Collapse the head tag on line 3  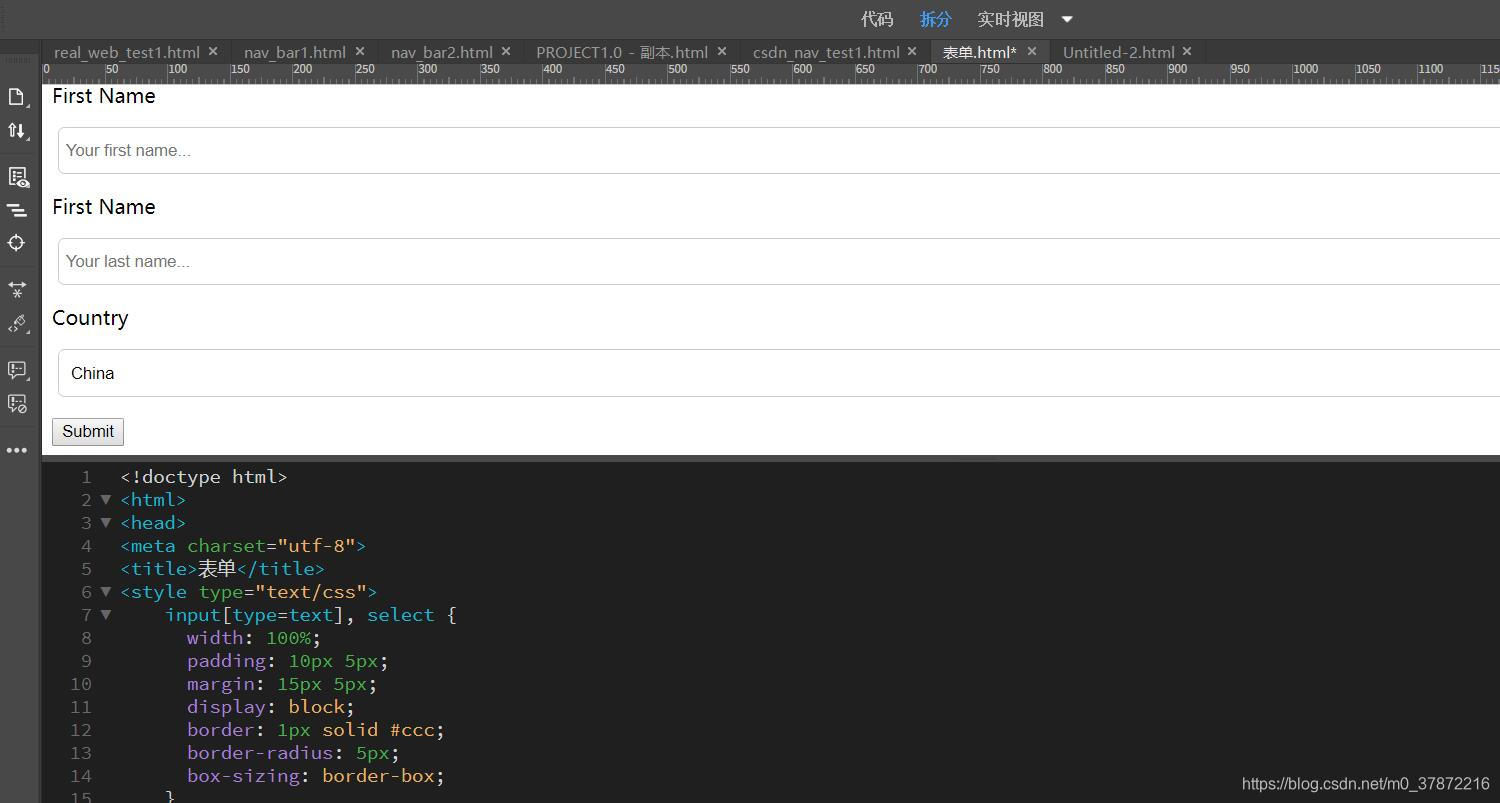click(x=105, y=523)
